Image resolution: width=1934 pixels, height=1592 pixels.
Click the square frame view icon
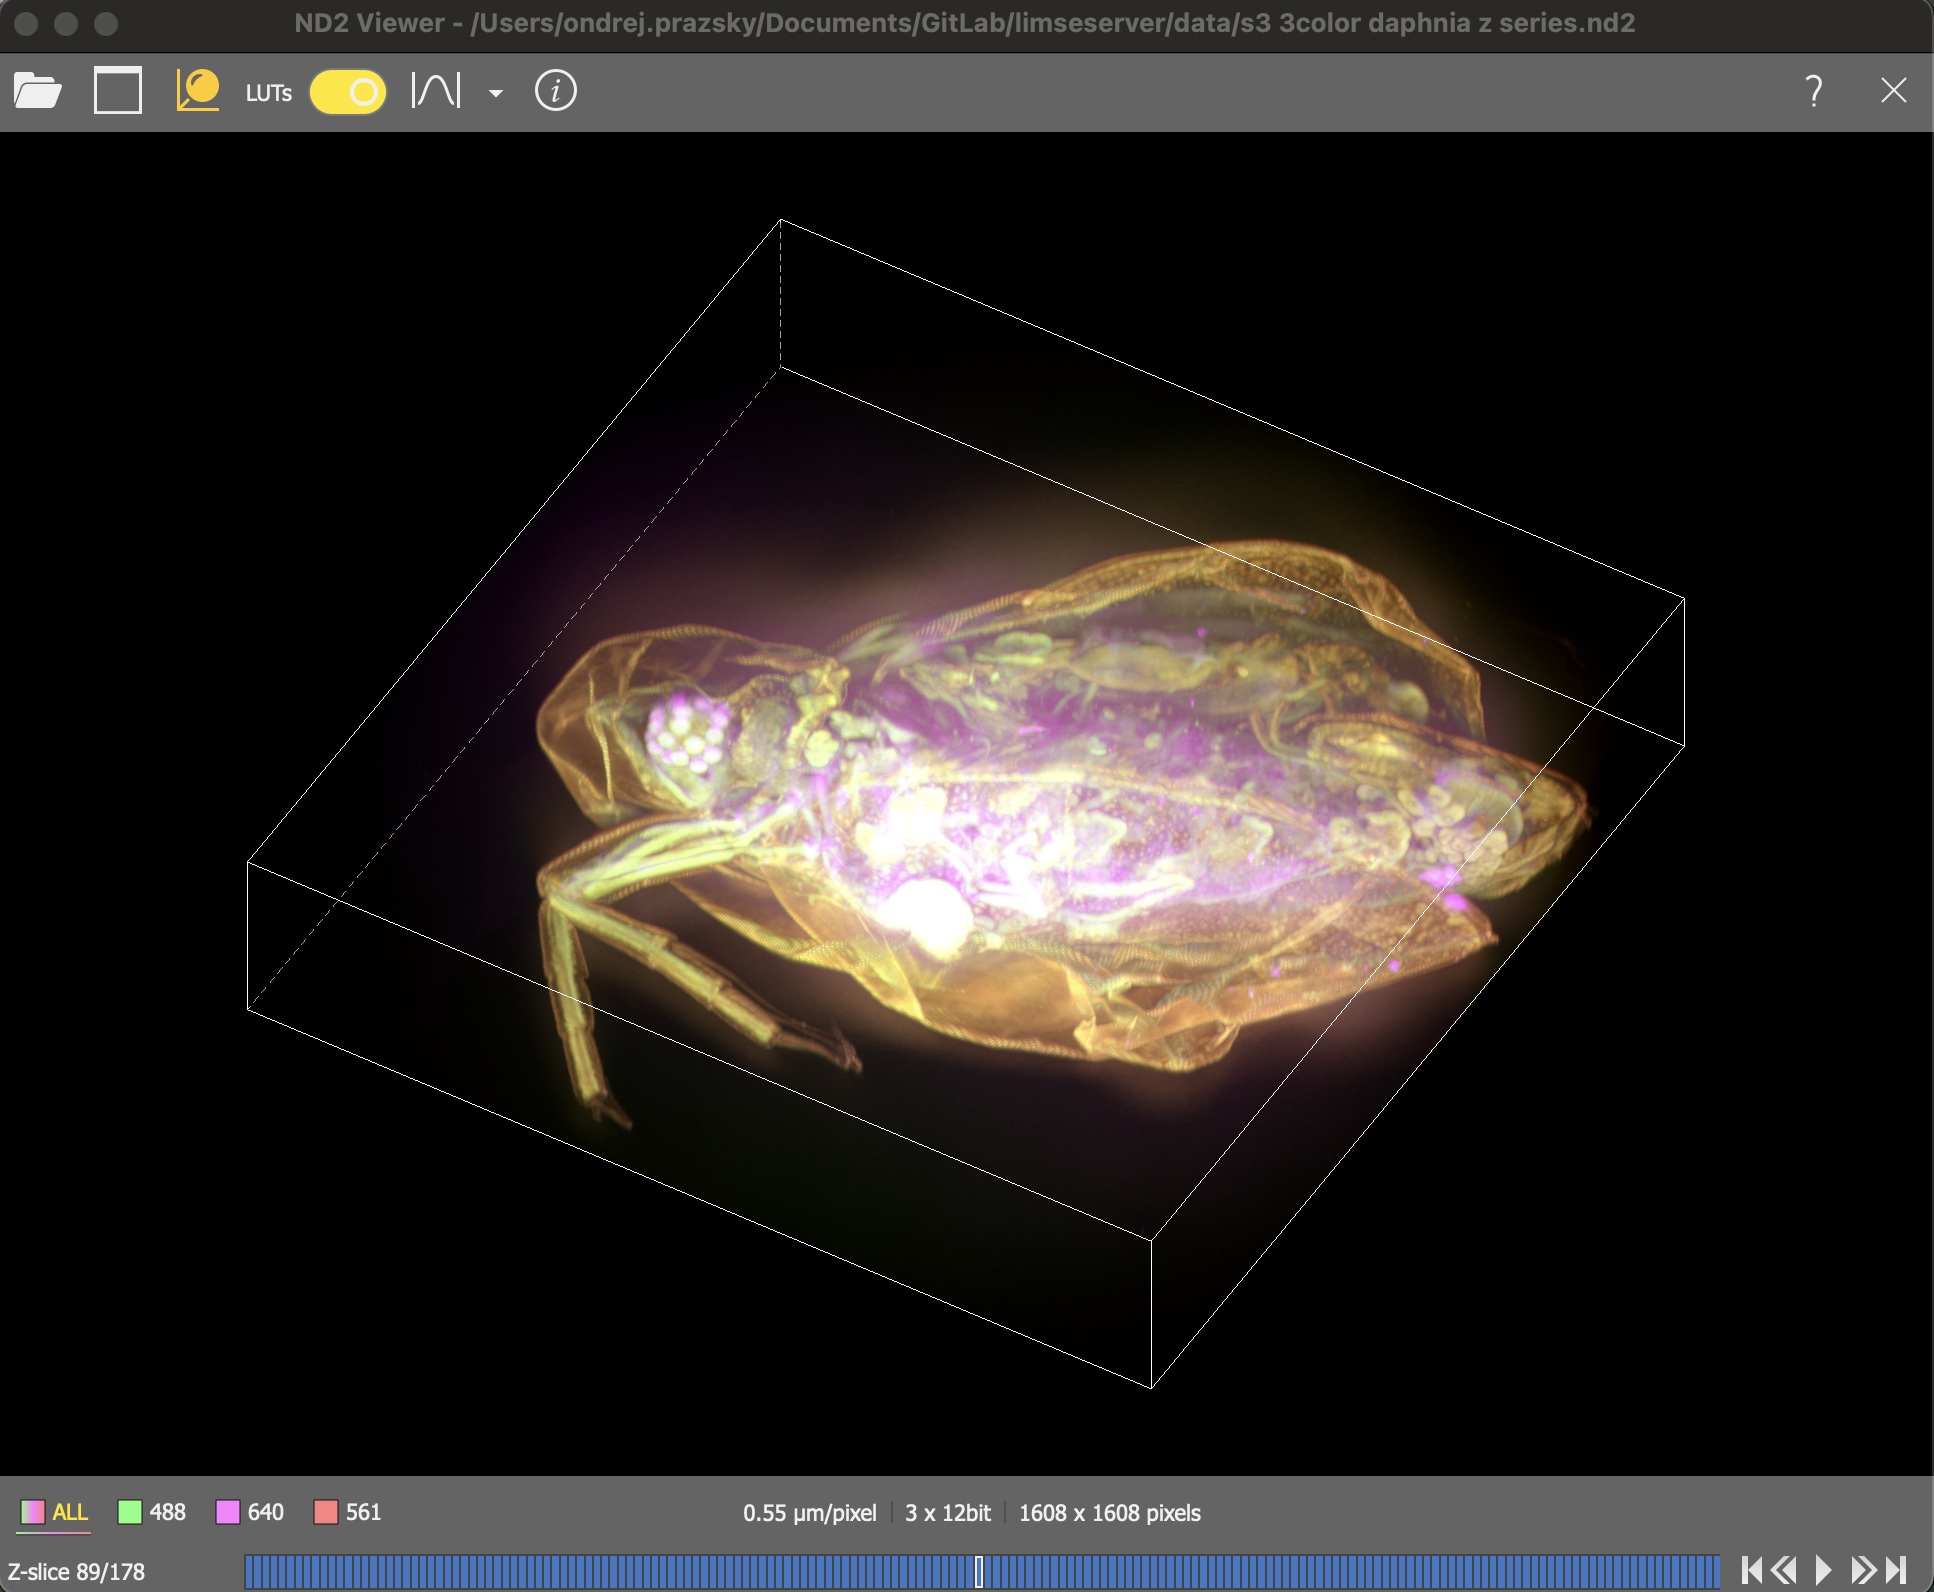pos(117,92)
